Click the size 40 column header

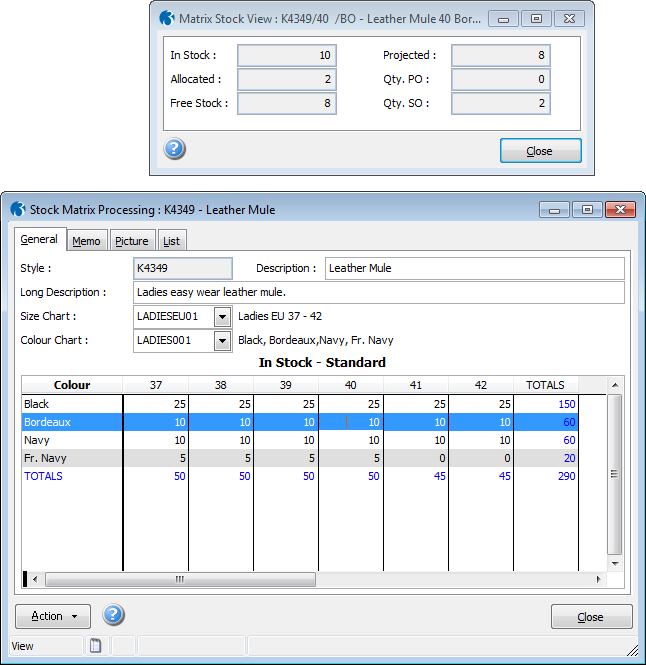[x=351, y=385]
